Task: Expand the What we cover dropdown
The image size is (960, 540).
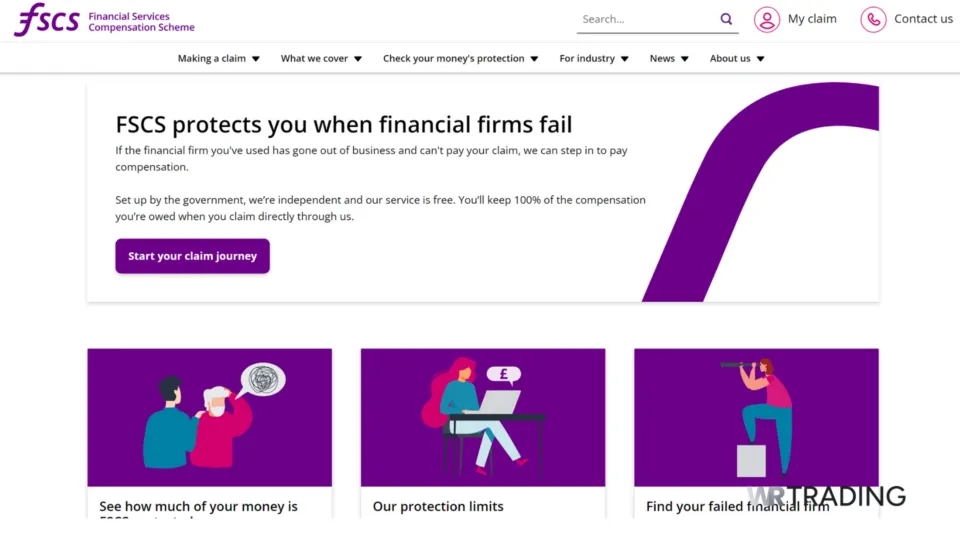Action: 321,58
